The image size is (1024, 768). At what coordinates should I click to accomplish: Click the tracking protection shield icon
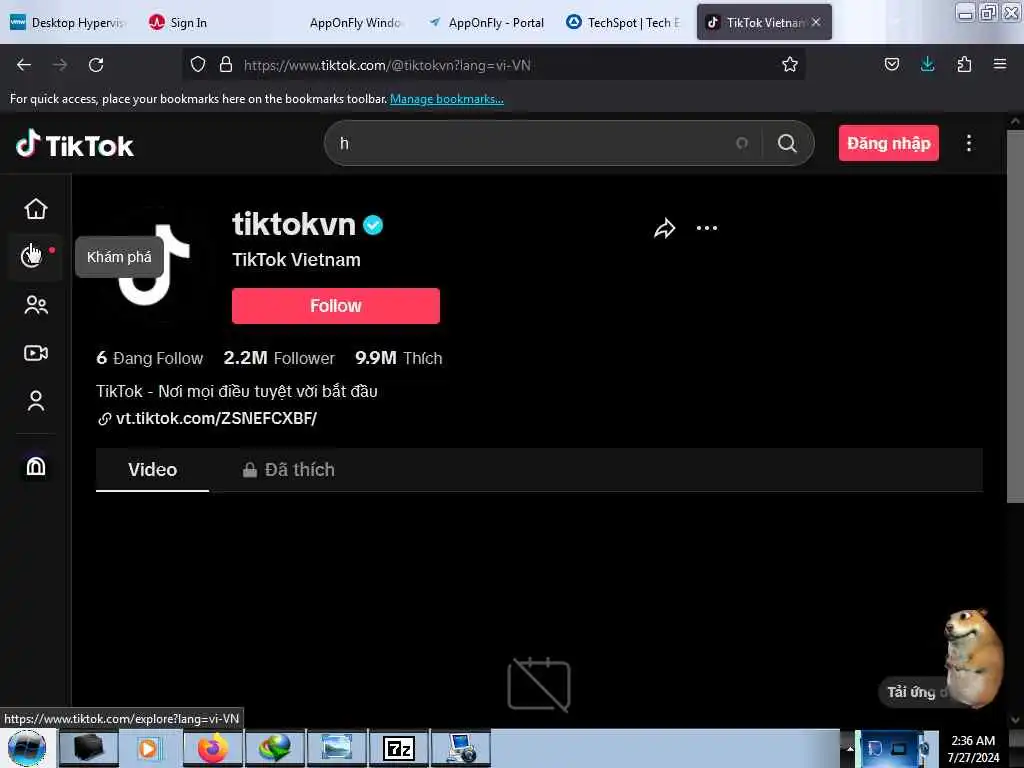[x=198, y=65]
